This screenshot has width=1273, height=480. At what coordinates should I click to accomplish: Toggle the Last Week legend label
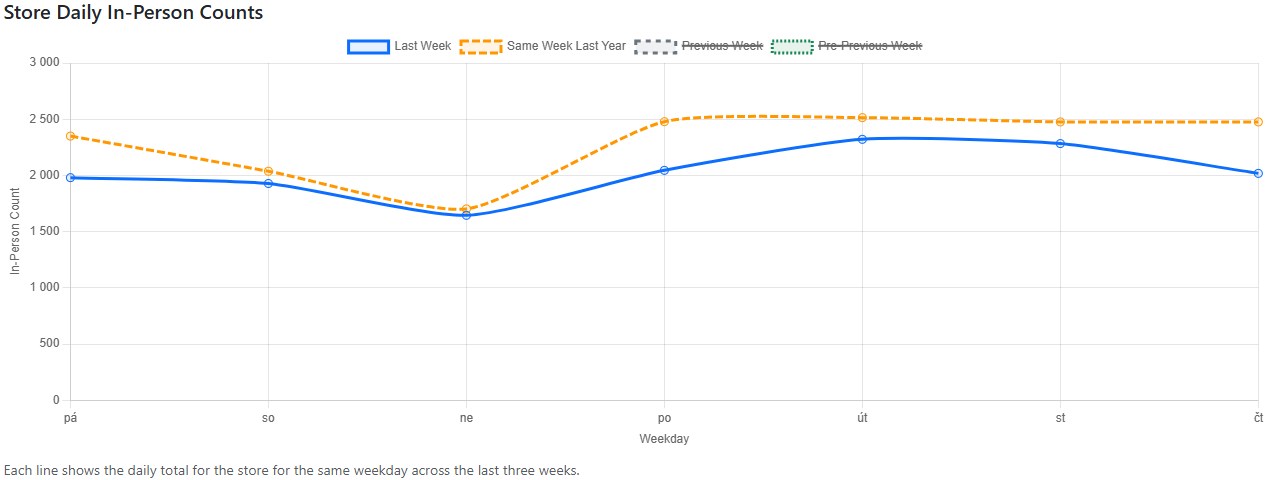click(423, 46)
